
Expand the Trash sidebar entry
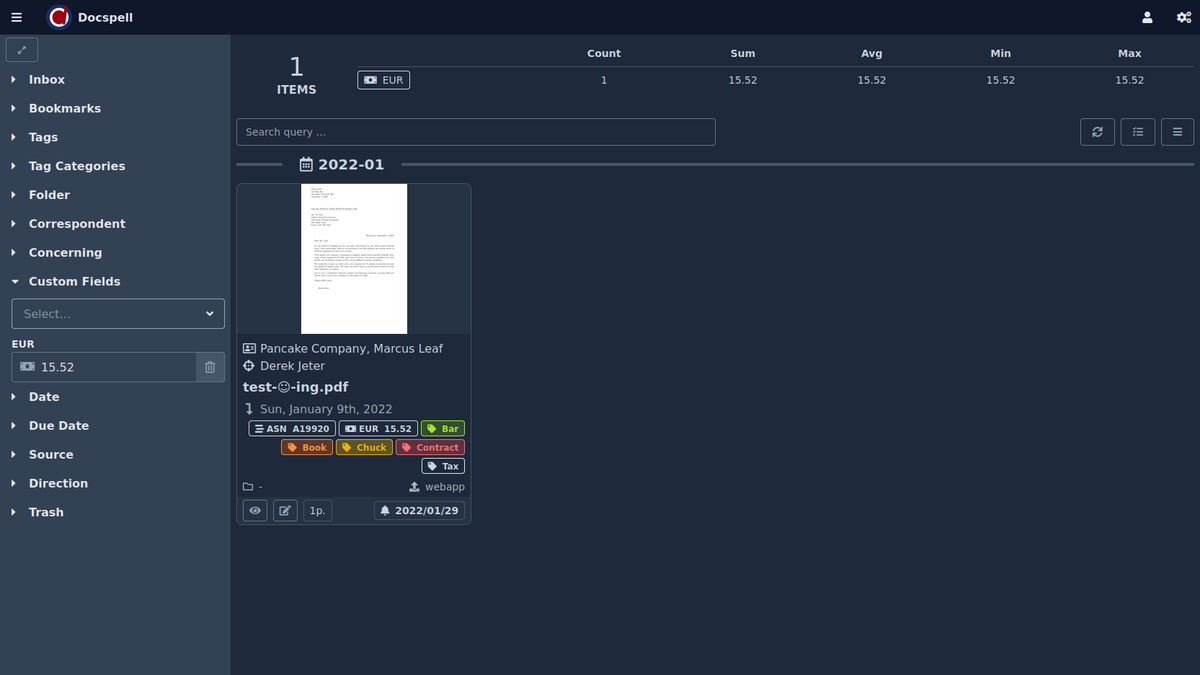pos(46,512)
